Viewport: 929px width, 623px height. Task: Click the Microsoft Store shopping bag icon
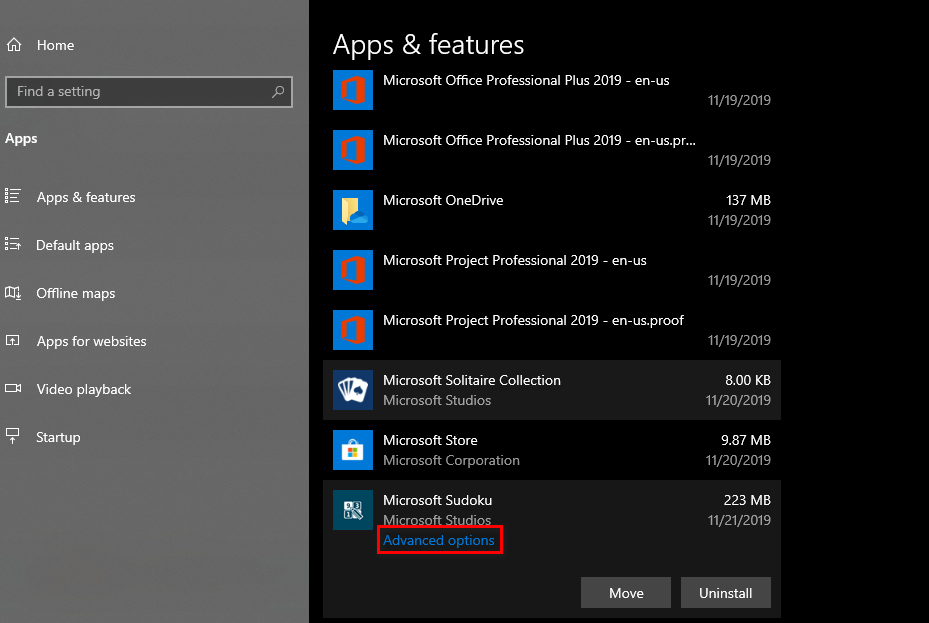click(x=352, y=450)
